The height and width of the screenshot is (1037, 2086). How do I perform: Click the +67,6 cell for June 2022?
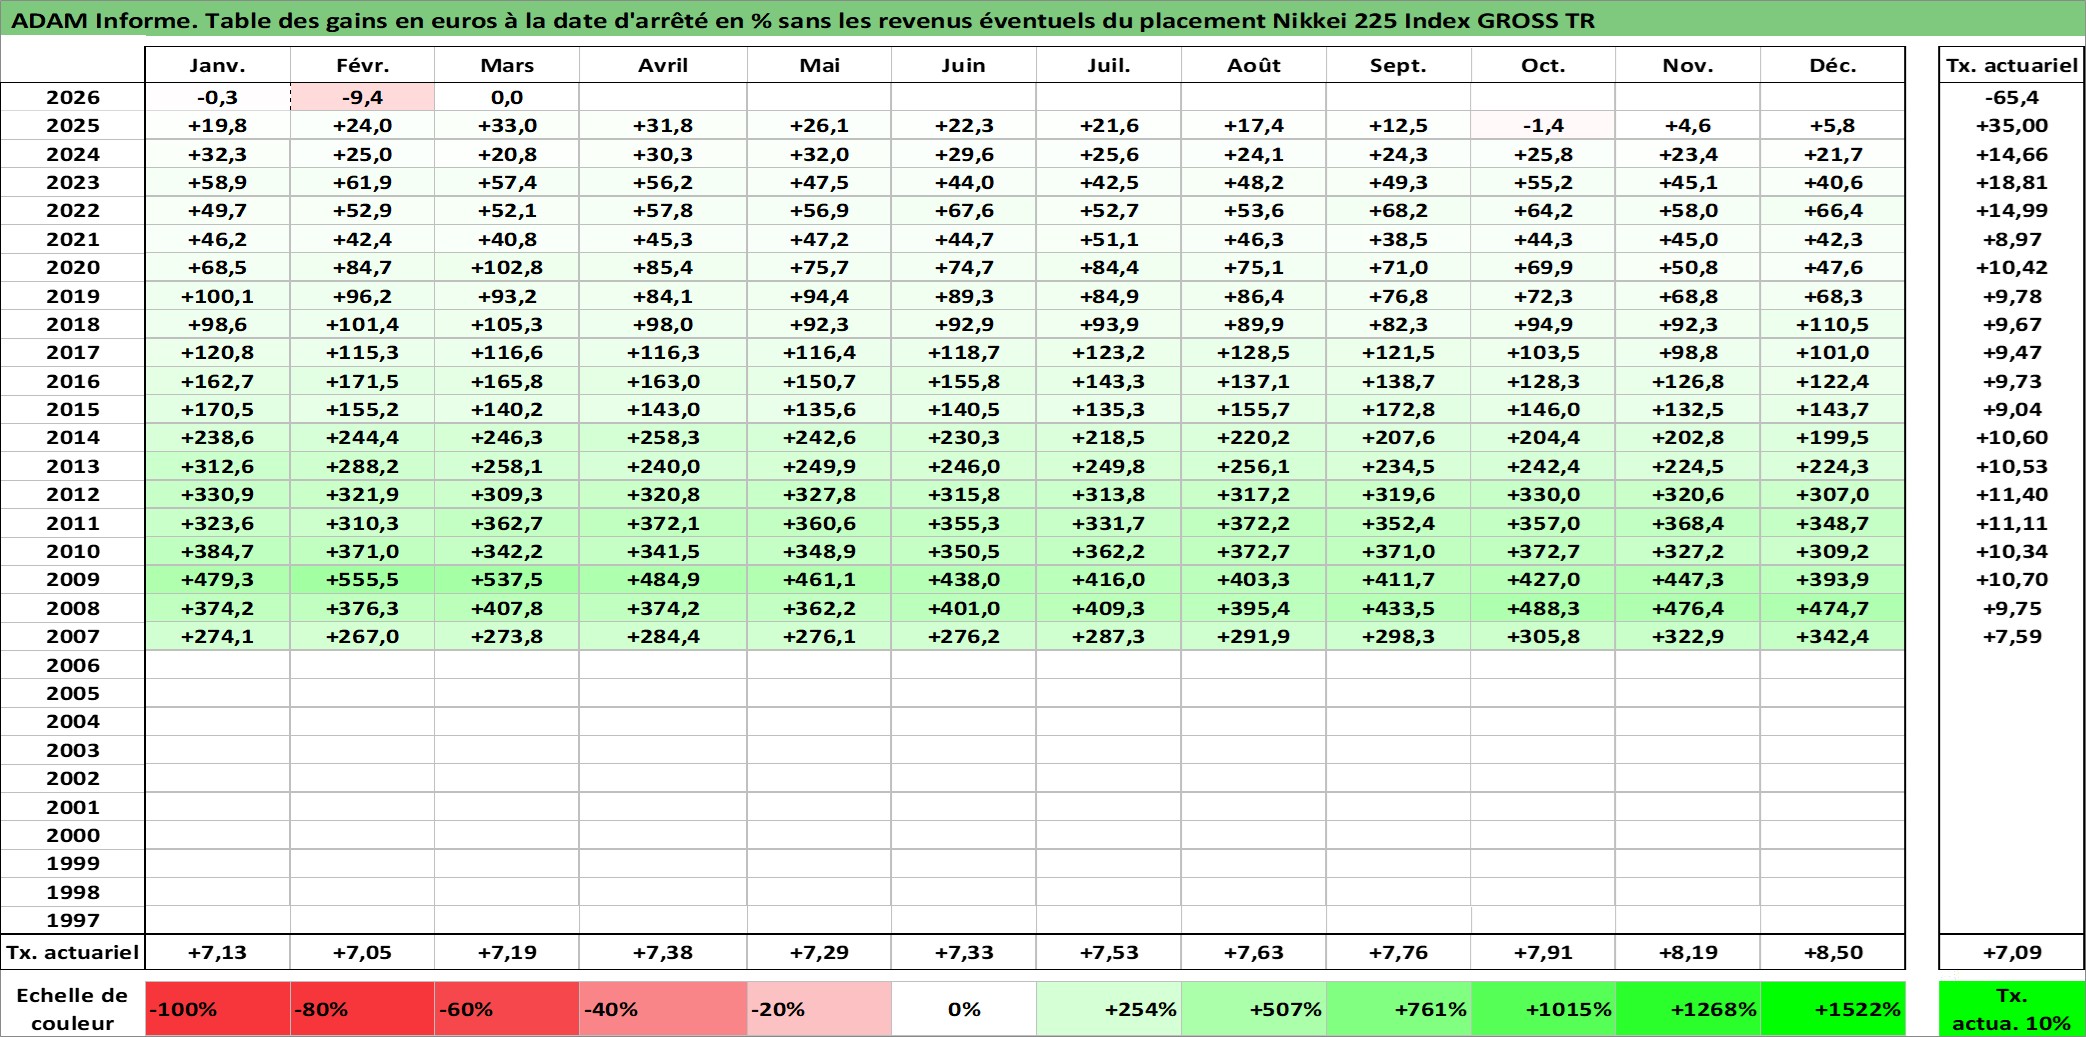tap(964, 210)
